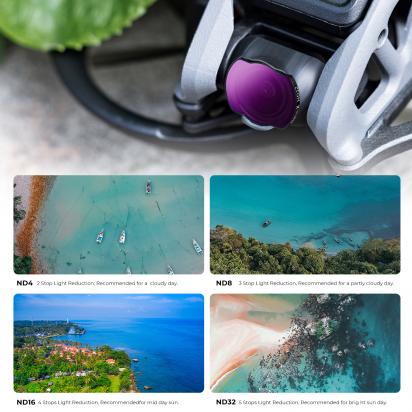Click the ND4 aerial boats photo
Screen dimensions: 412x412
pyautogui.click(x=109, y=224)
